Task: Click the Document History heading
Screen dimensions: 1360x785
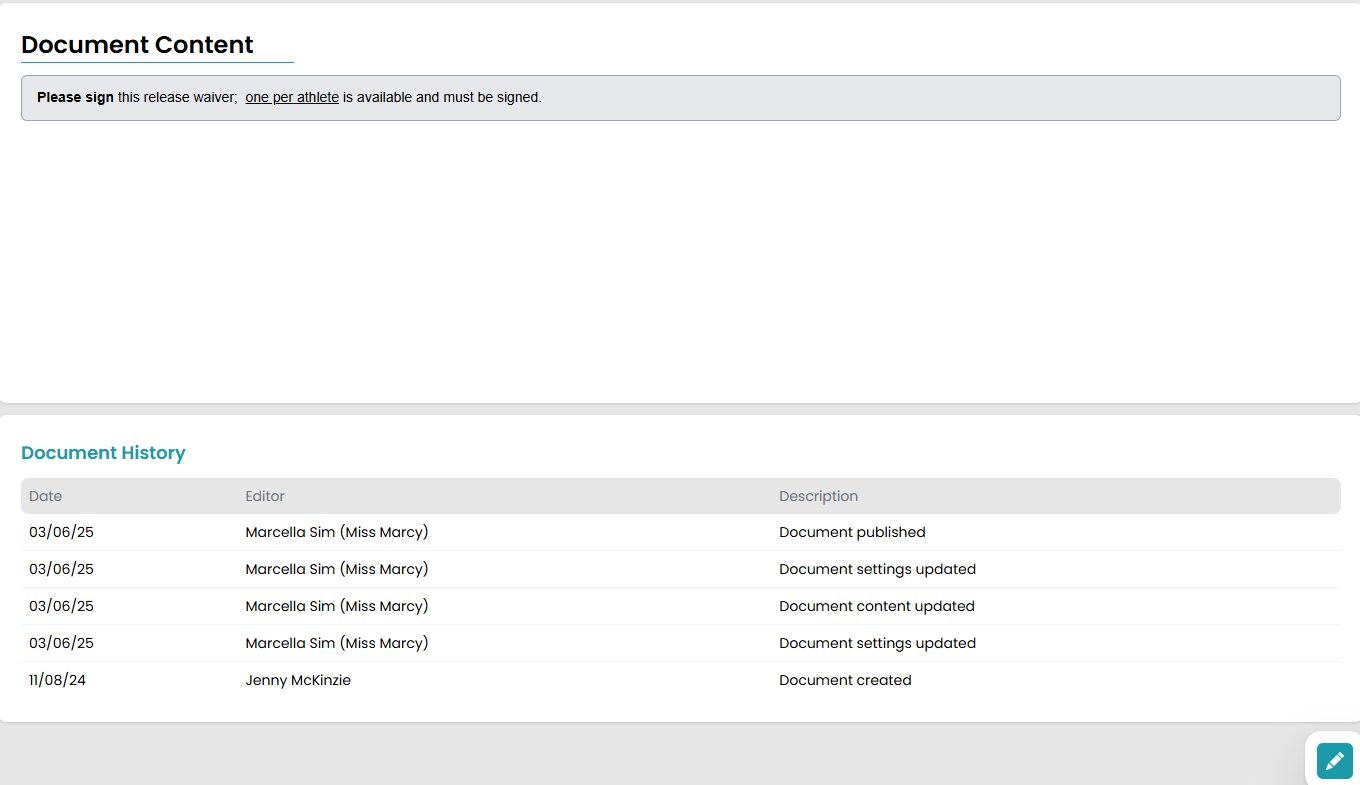Action: tap(103, 453)
